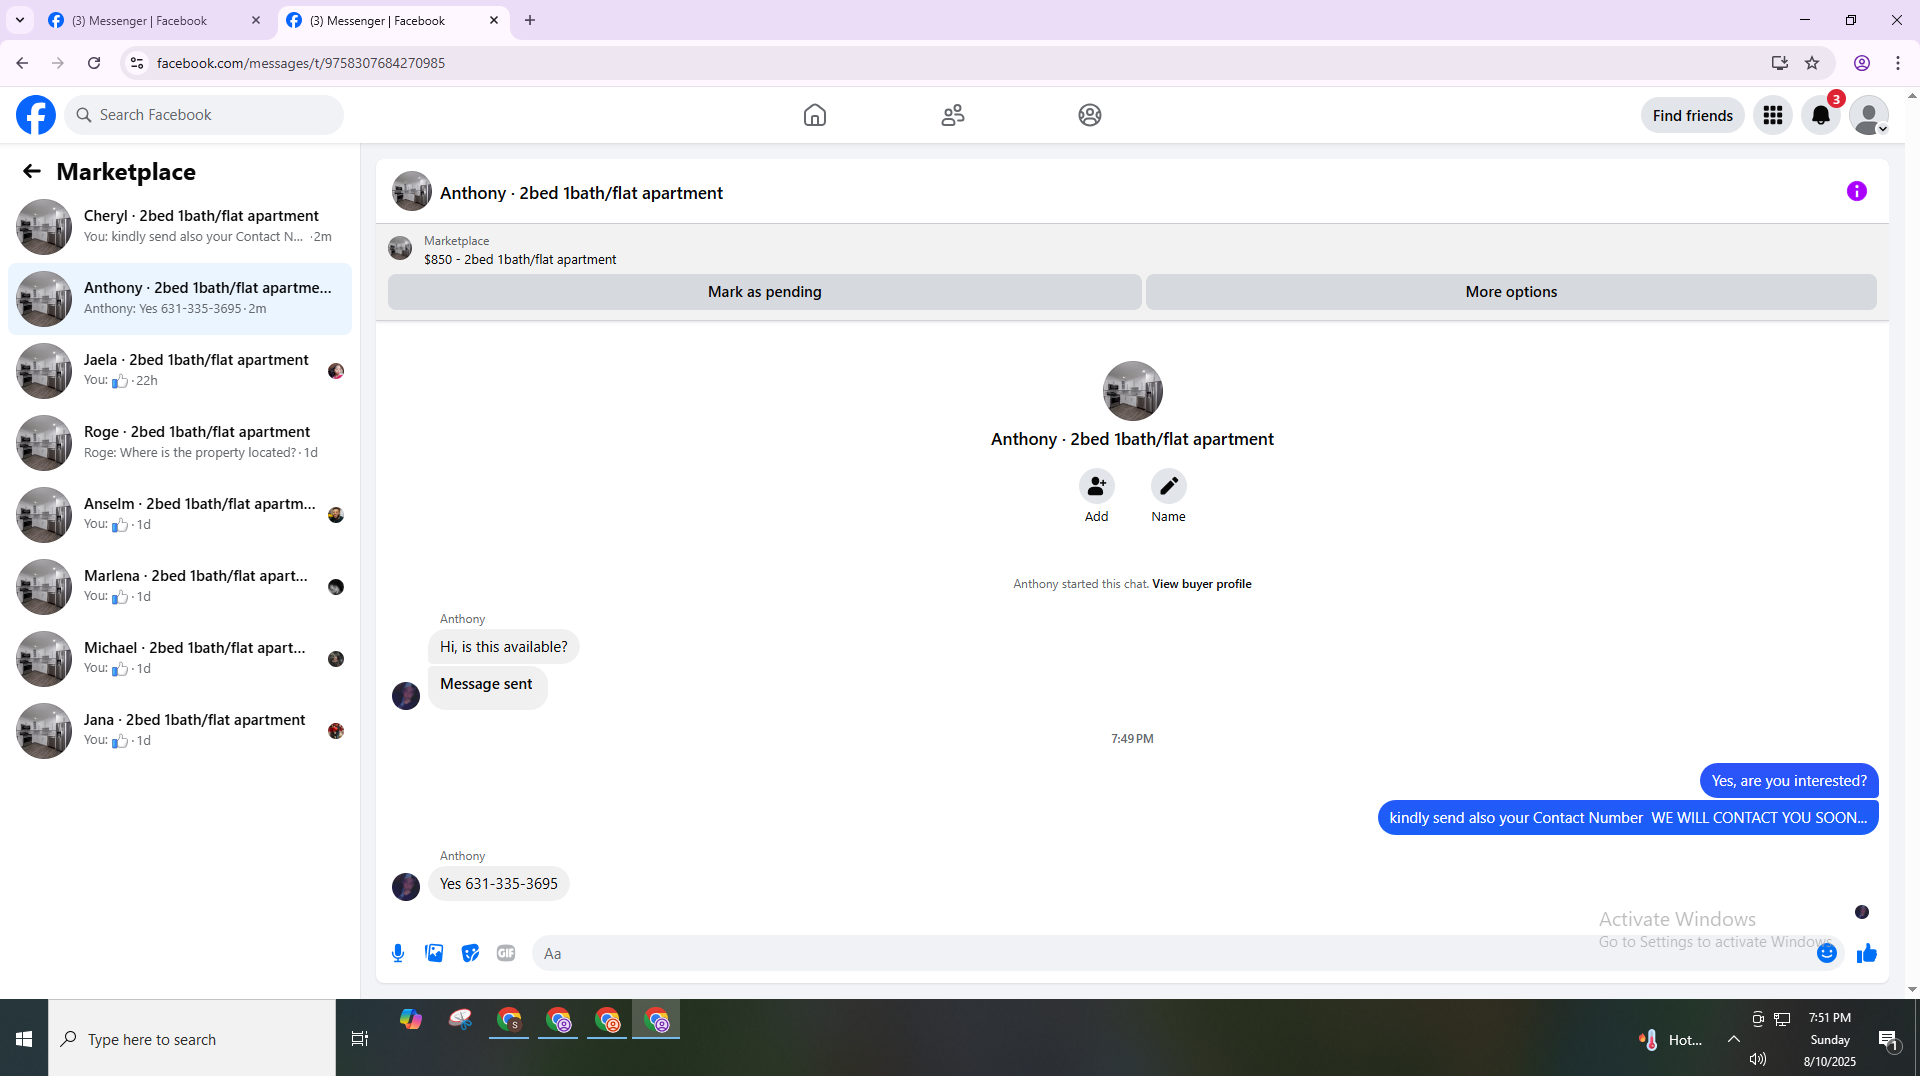The height and width of the screenshot is (1076, 1920).
Task: Click the Facebook logo icon
Action: coord(36,115)
